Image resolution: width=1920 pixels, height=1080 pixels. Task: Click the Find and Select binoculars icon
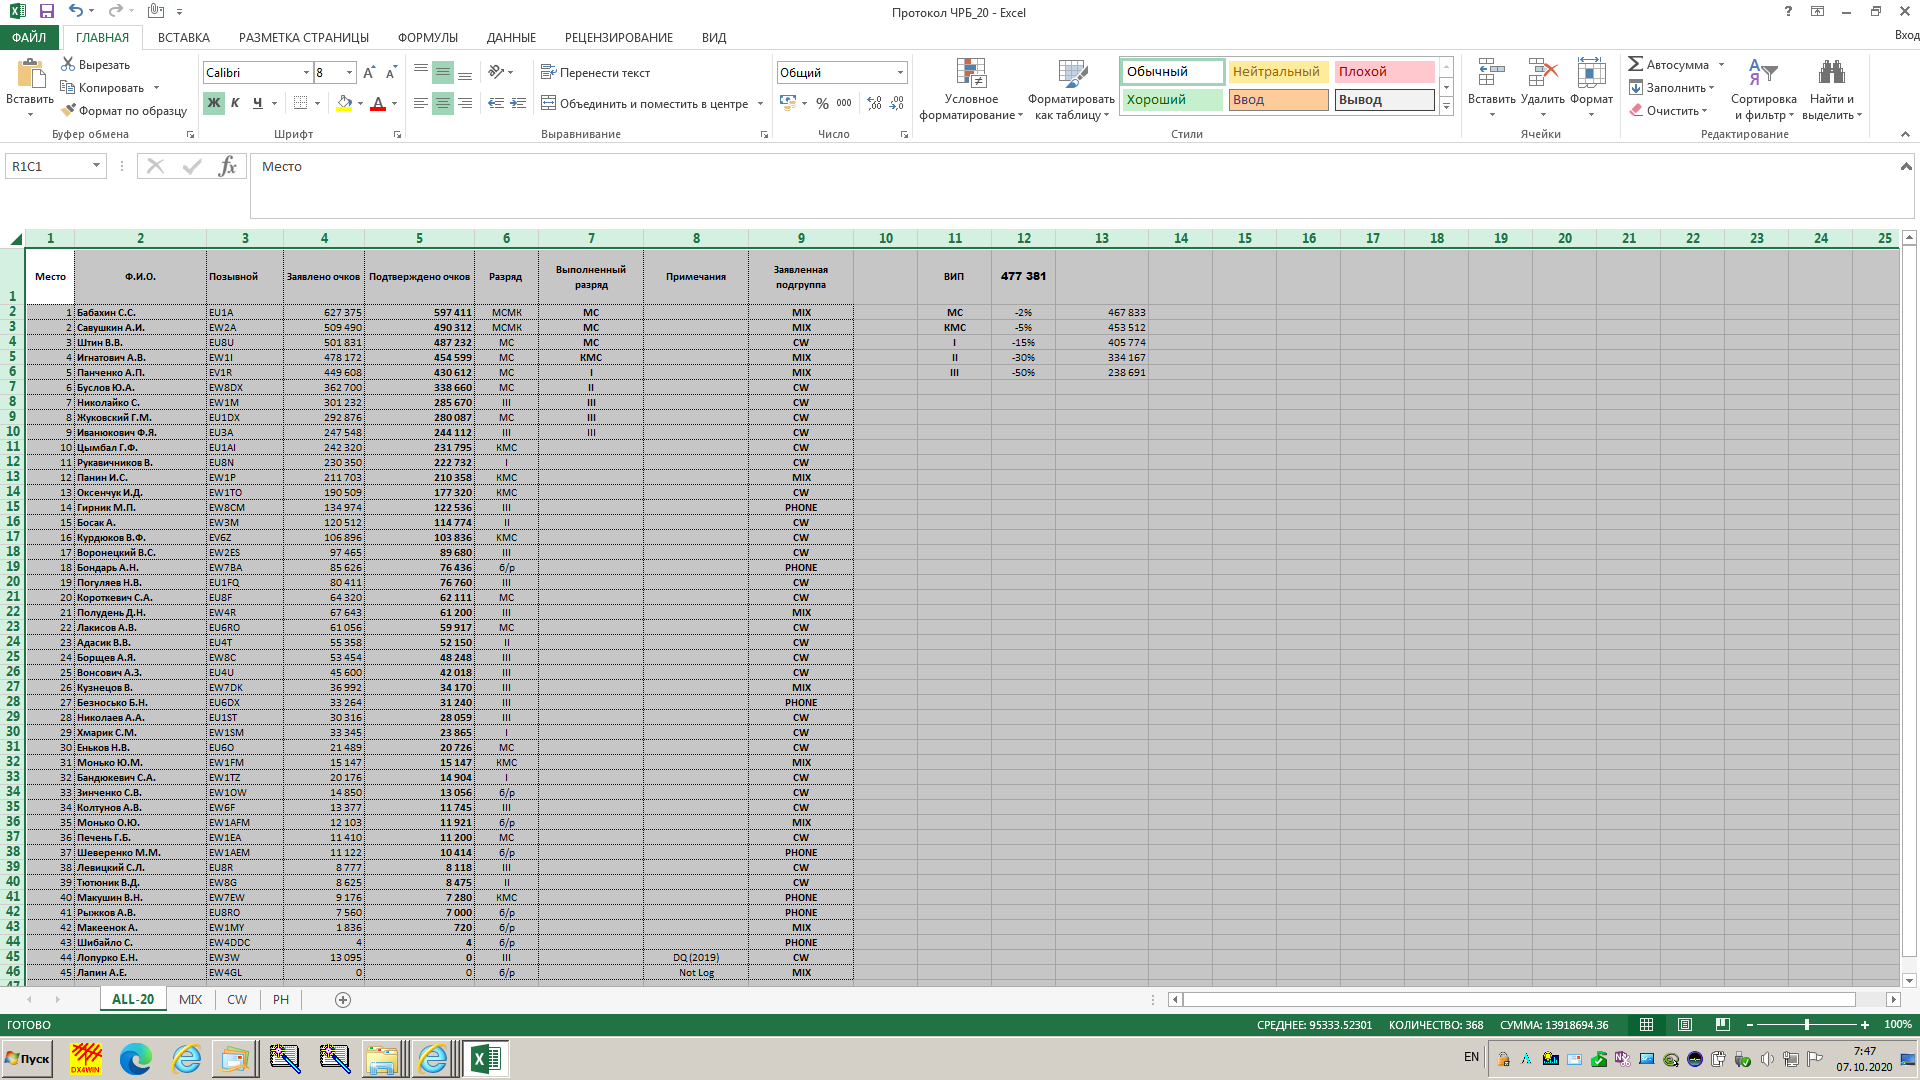click(x=1831, y=73)
